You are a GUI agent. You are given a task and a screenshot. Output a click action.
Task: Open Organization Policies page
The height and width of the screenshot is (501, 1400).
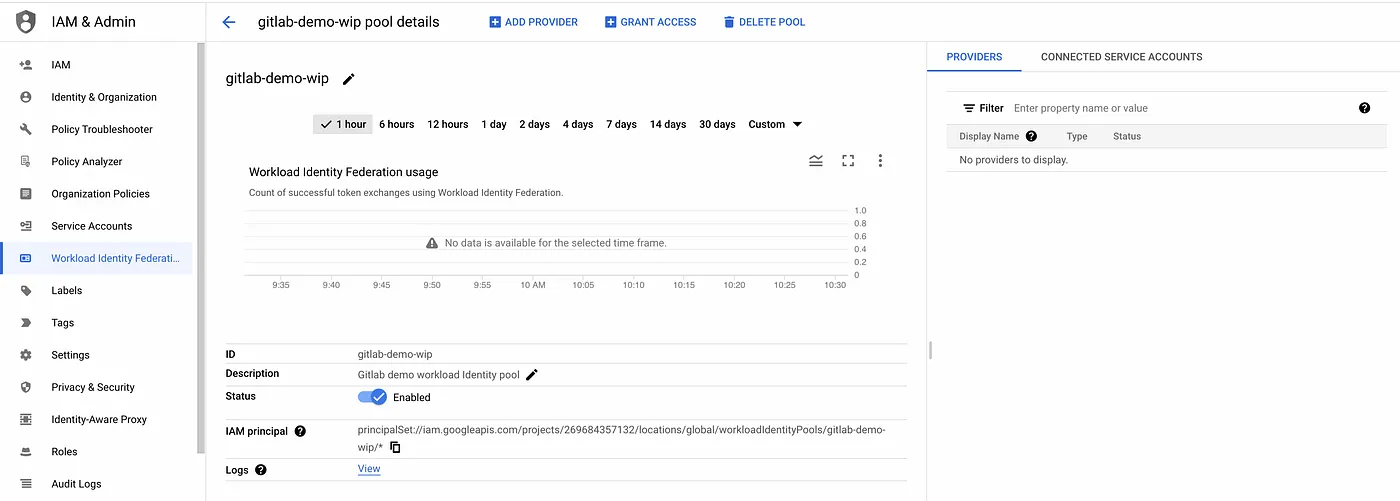pos(101,194)
